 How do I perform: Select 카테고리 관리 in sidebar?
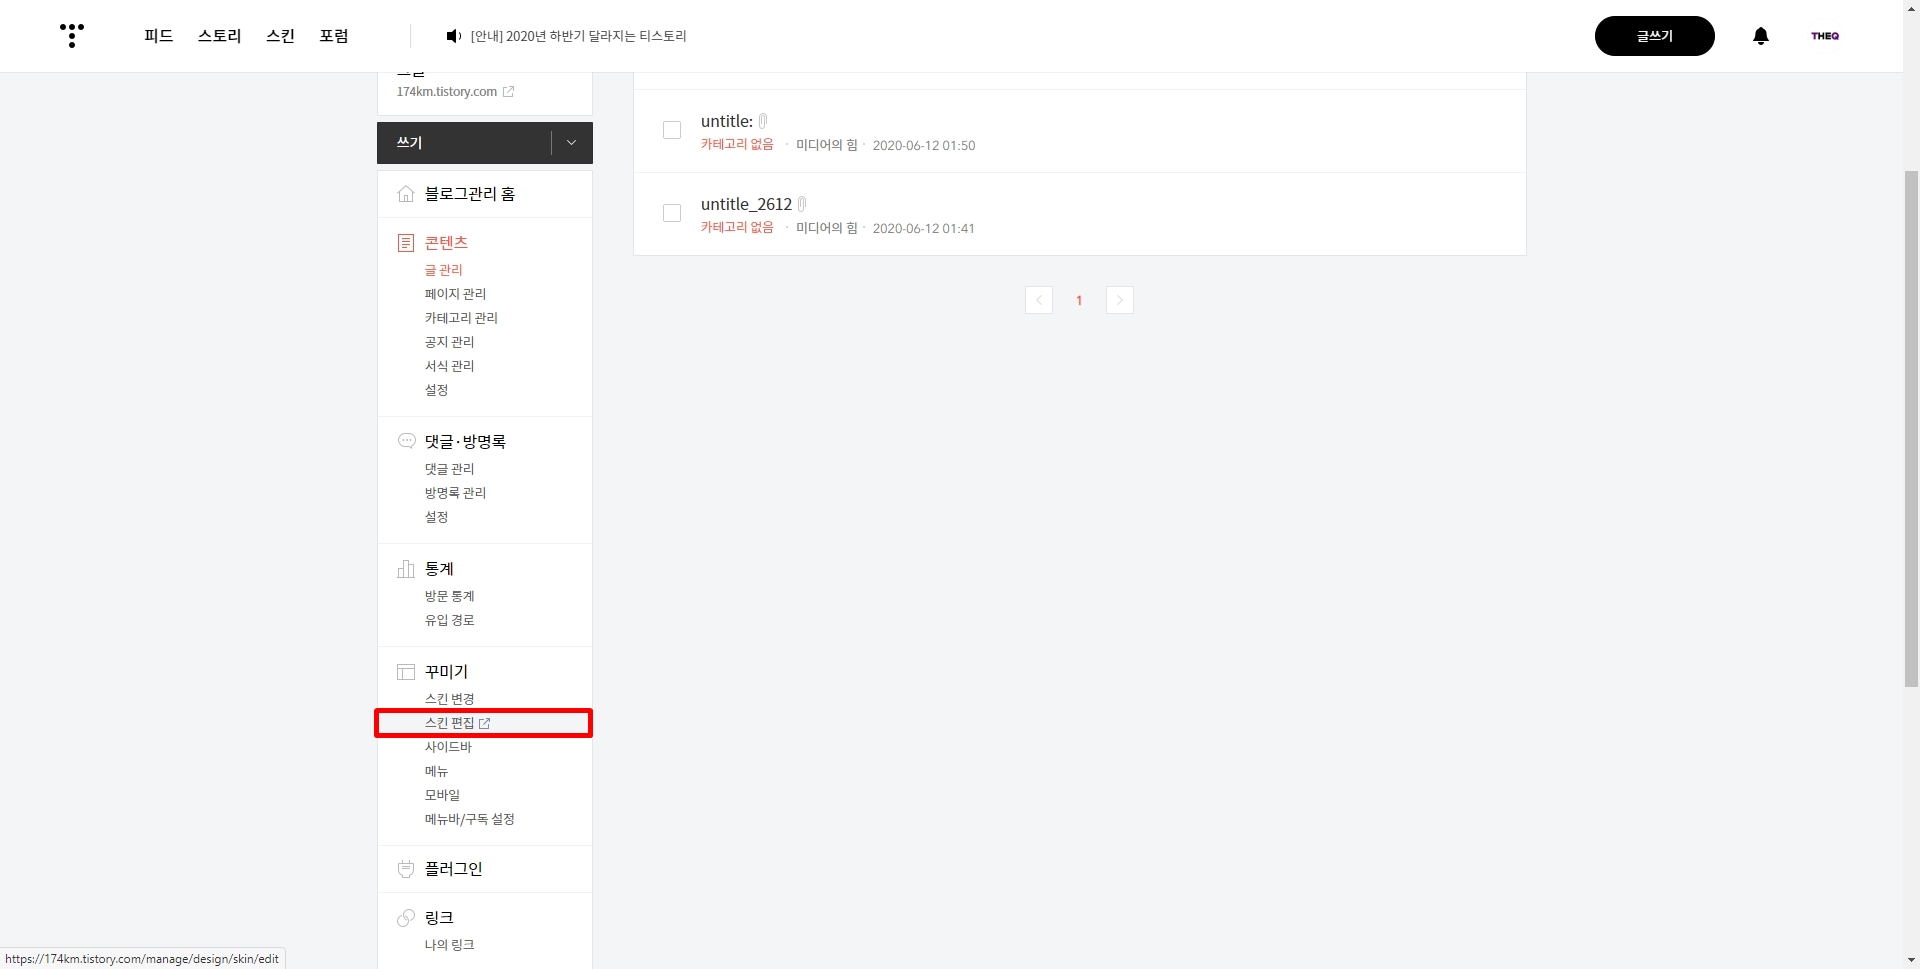461,318
